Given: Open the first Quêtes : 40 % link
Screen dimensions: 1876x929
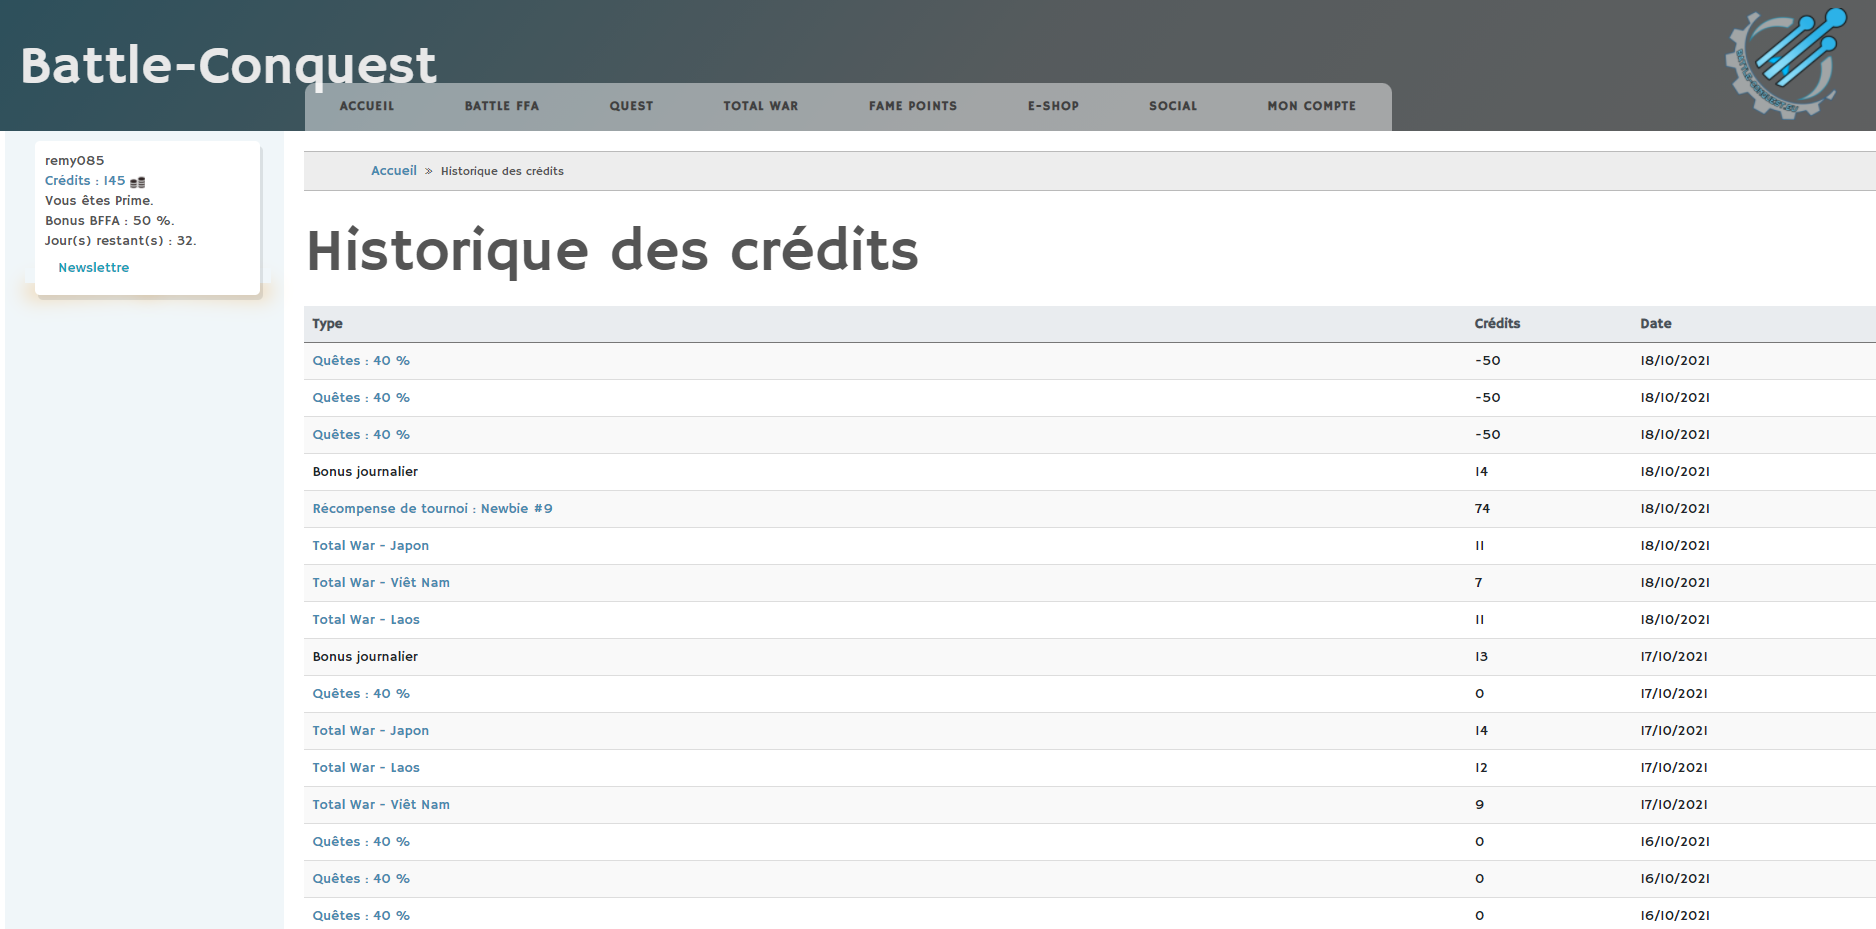Looking at the screenshot, I should click(361, 361).
